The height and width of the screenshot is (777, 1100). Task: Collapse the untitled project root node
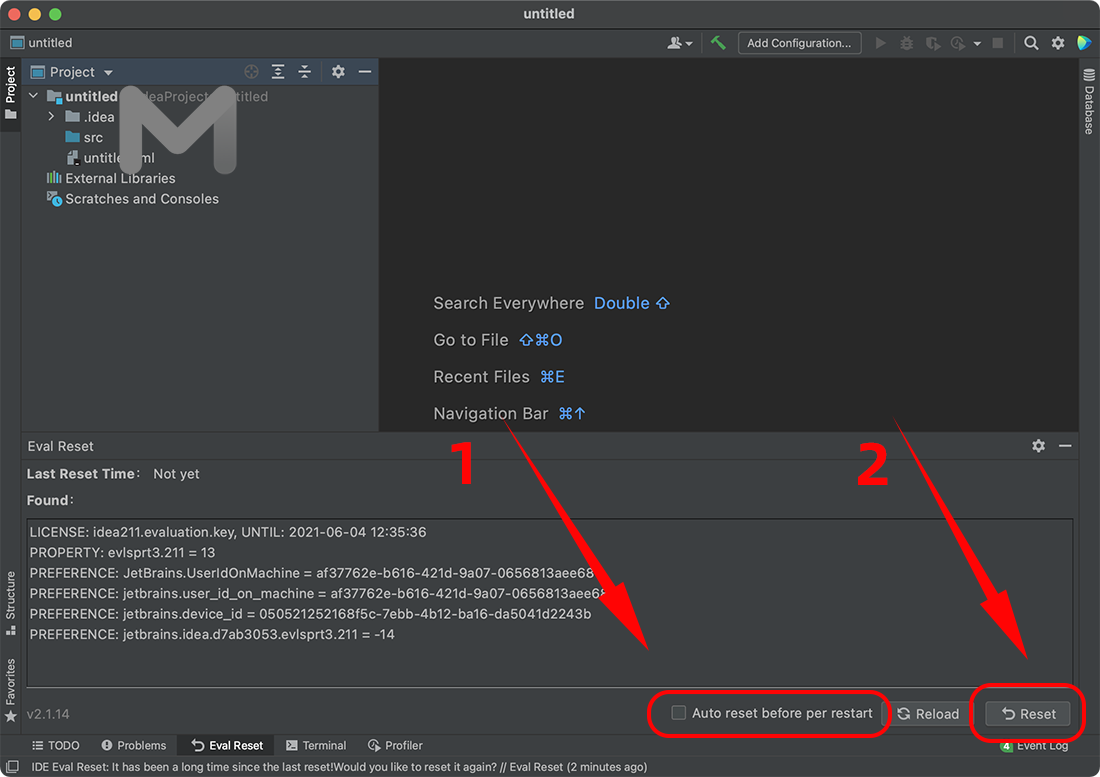tap(33, 95)
